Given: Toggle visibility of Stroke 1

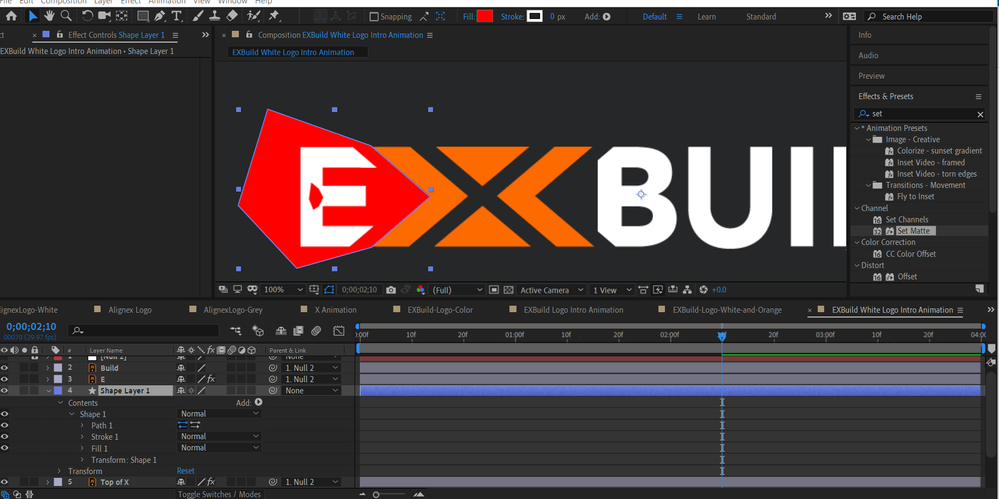Looking at the screenshot, I should coord(4,437).
